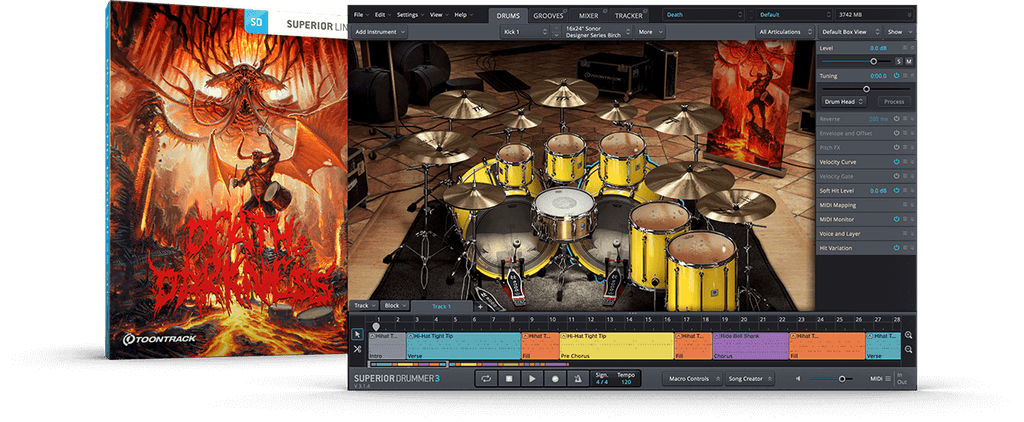
Task: Open the Kick 1 instrument selector
Action: (x=525, y=31)
